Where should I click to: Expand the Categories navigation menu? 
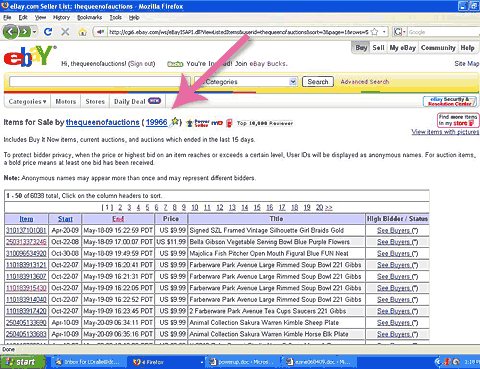(27, 101)
